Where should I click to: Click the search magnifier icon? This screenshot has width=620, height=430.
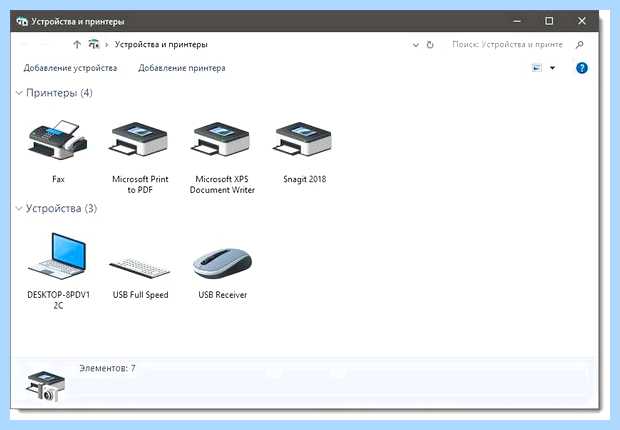[x=580, y=45]
